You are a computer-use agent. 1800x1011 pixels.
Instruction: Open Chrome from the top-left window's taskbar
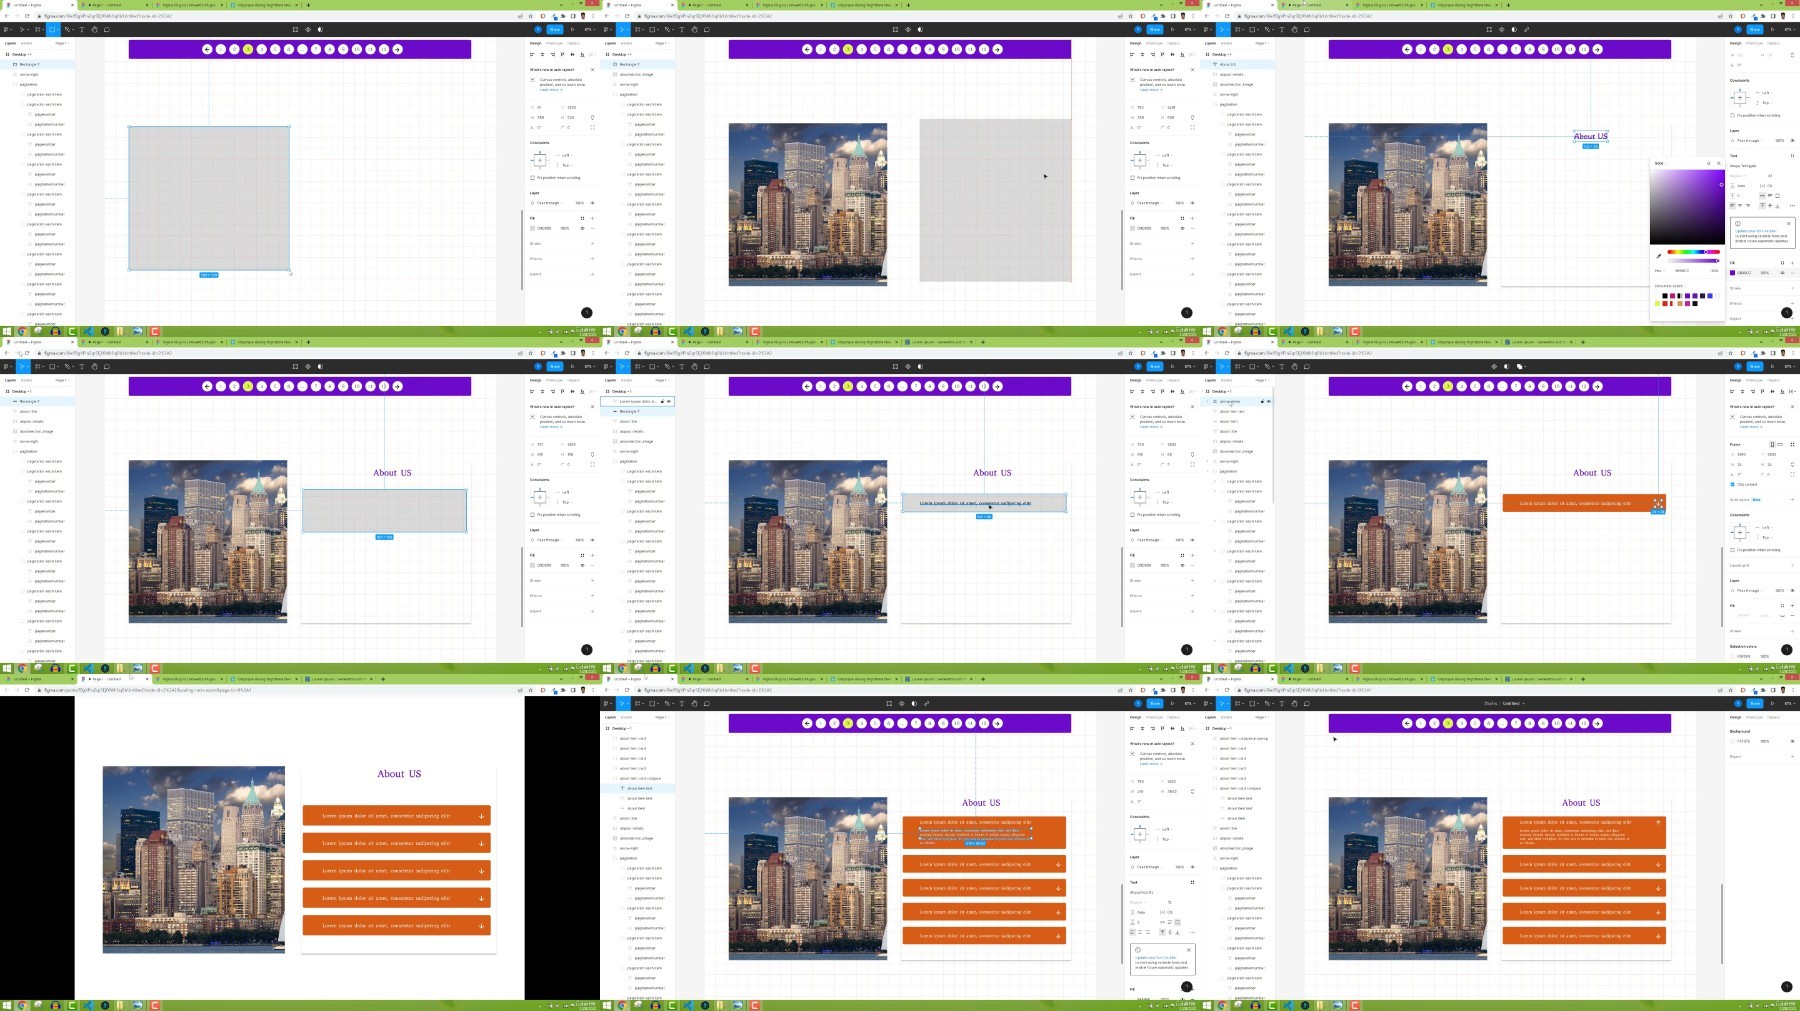[x=21, y=332]
